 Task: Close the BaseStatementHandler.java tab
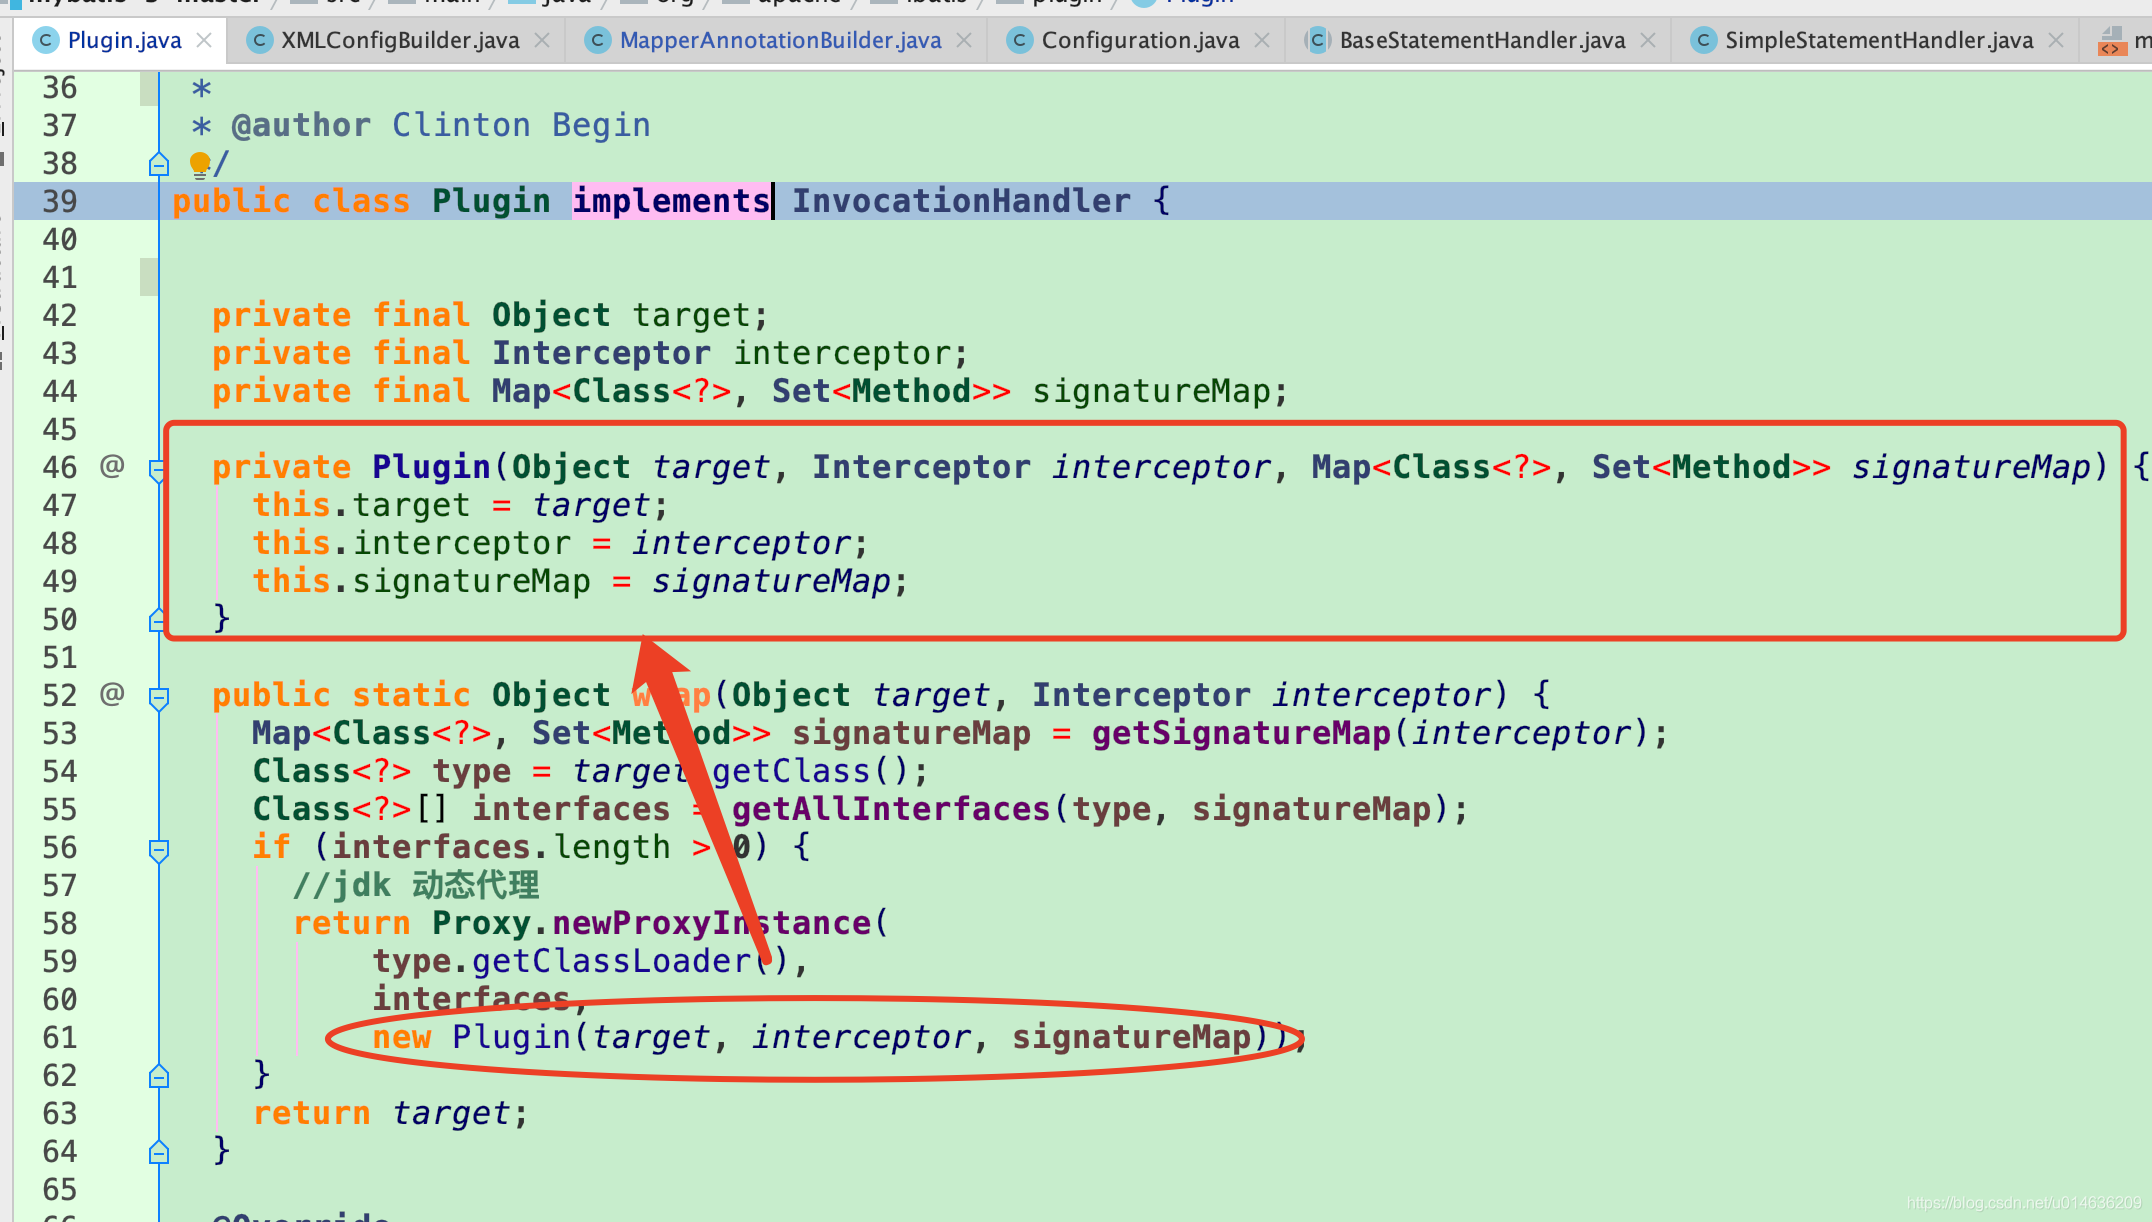(x=1648, y=40)
